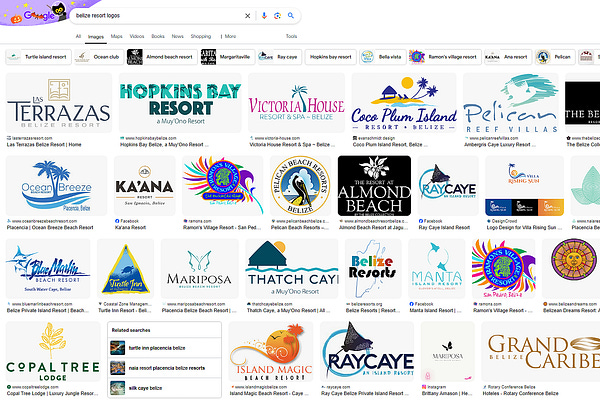Open large Ray Caye Island Resort logo
This screenshot has height=400, width=600.
pos(367,351)
